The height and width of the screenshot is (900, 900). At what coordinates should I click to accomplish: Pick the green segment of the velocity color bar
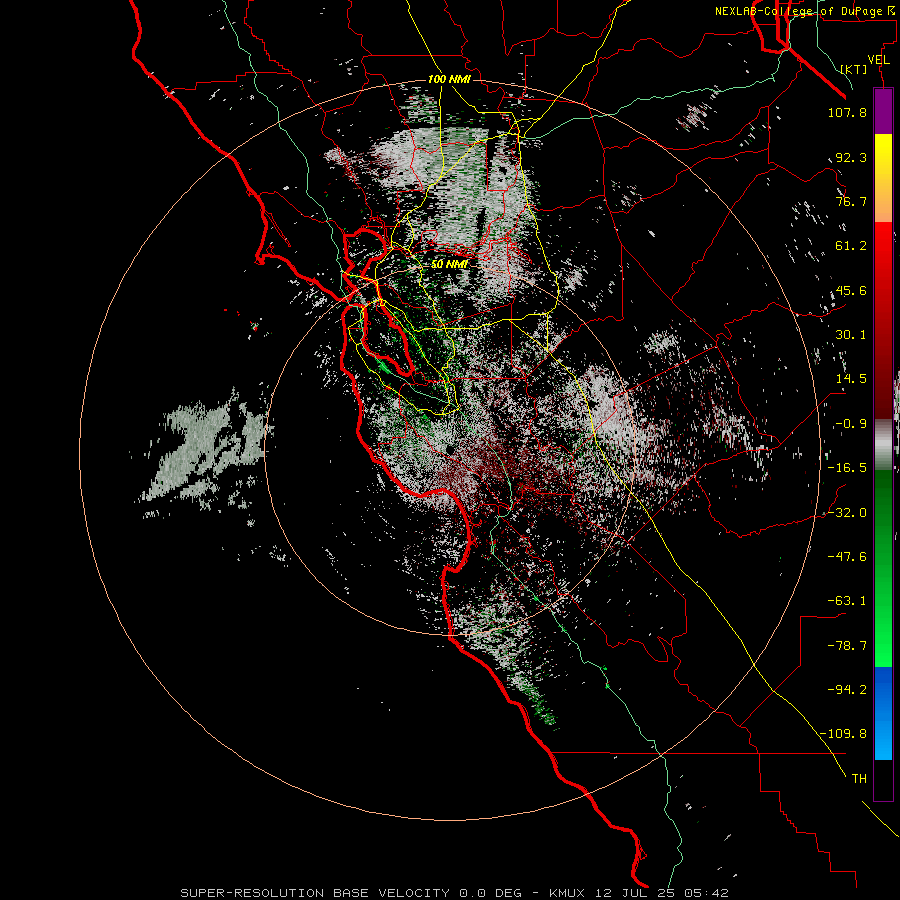click(x=883, y=568)
